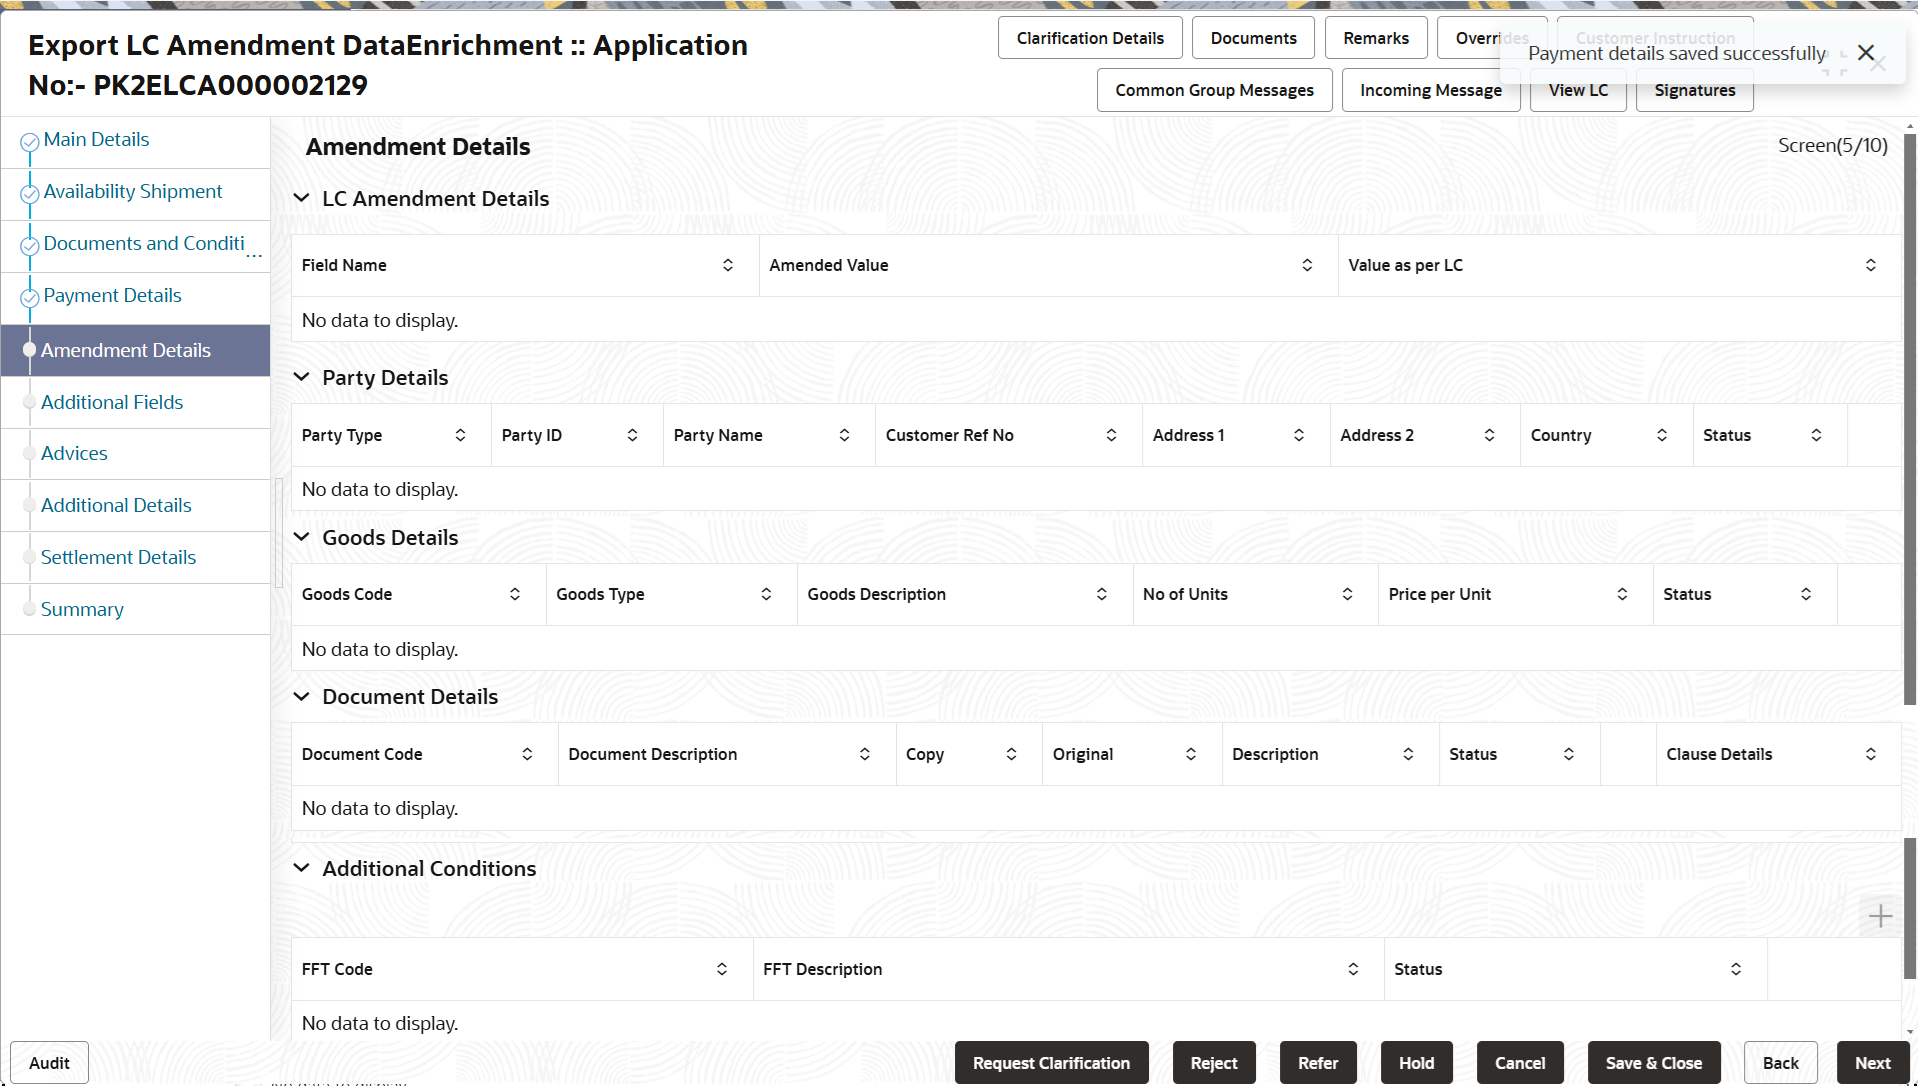Viewport: 1920px width, 1086px height.
Task: Click the completed checkmark beside Main Details
Action: coord(29,139)
